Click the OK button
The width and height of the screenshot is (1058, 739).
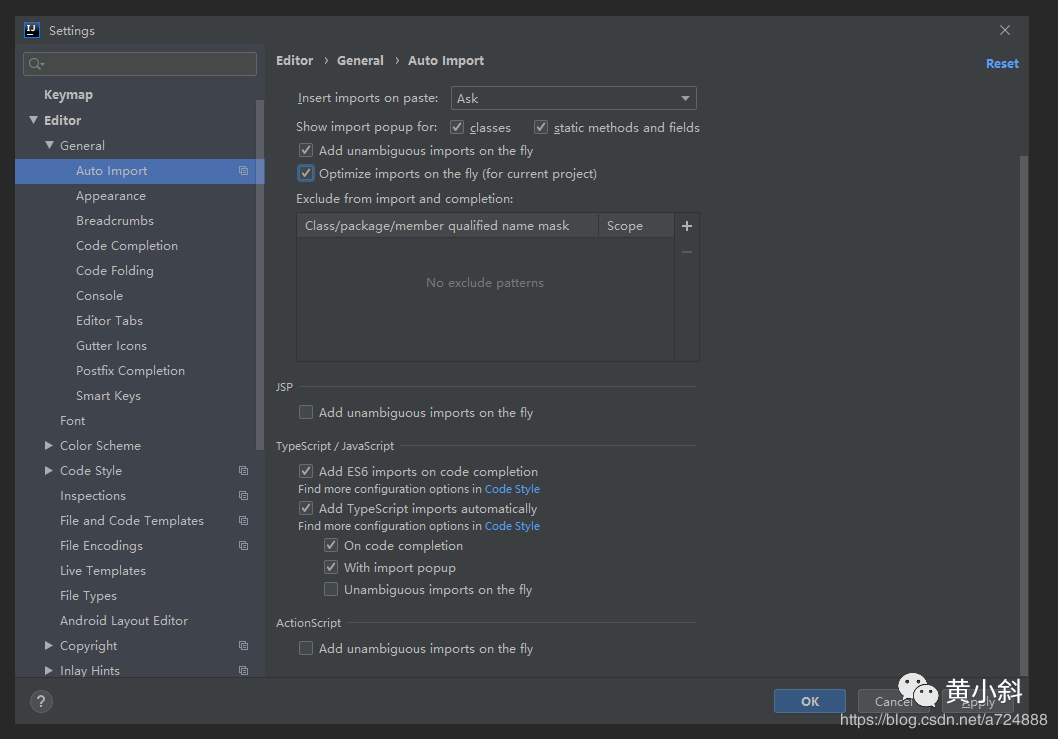coord(810,701)
